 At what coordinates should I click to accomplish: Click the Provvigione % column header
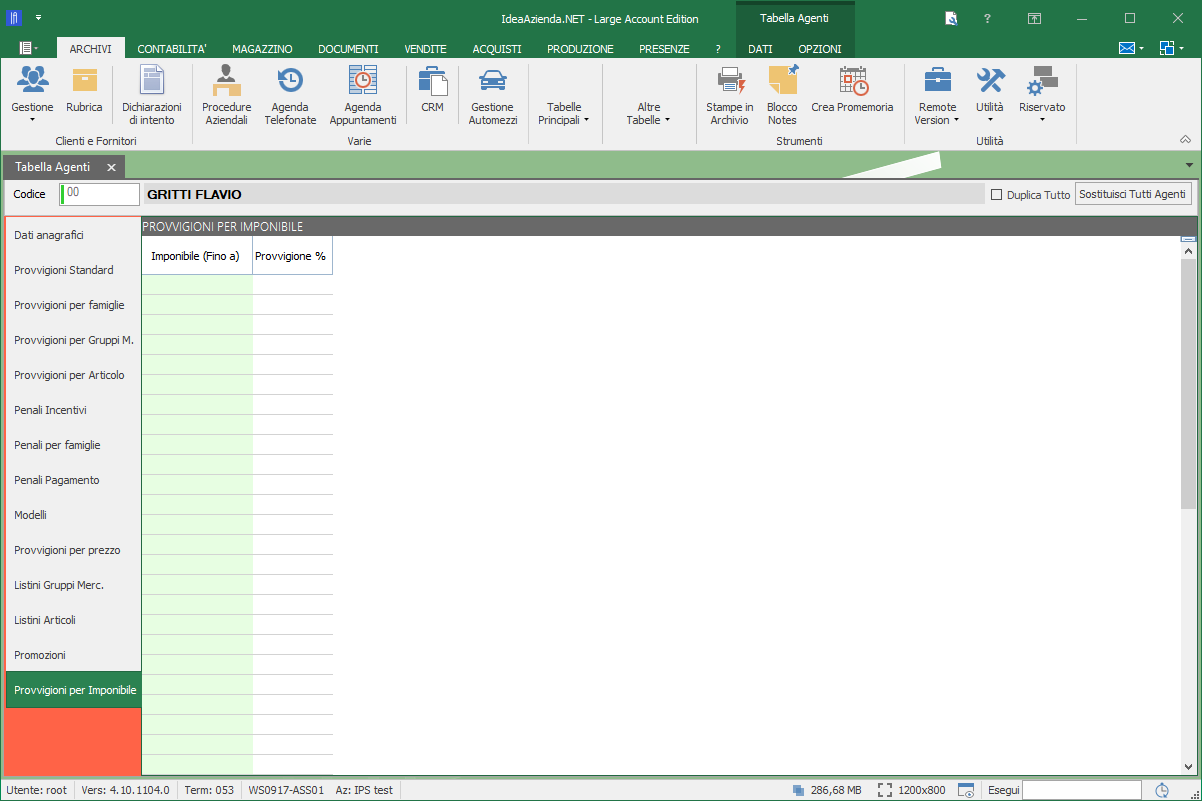point(292,256)
